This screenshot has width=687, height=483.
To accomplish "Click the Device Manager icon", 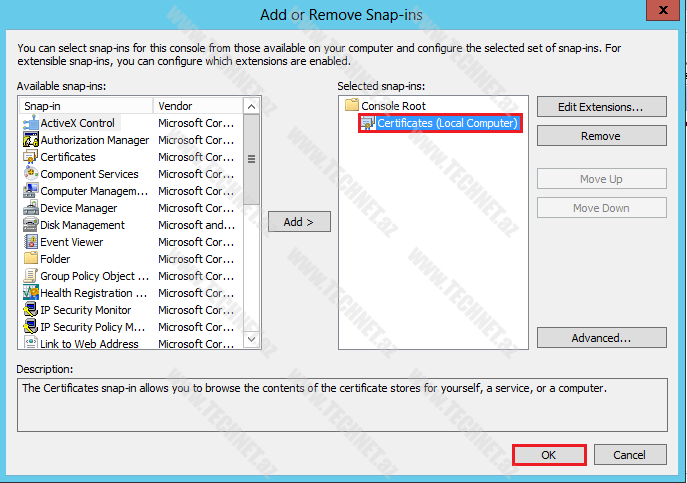I will click(31, 208).
